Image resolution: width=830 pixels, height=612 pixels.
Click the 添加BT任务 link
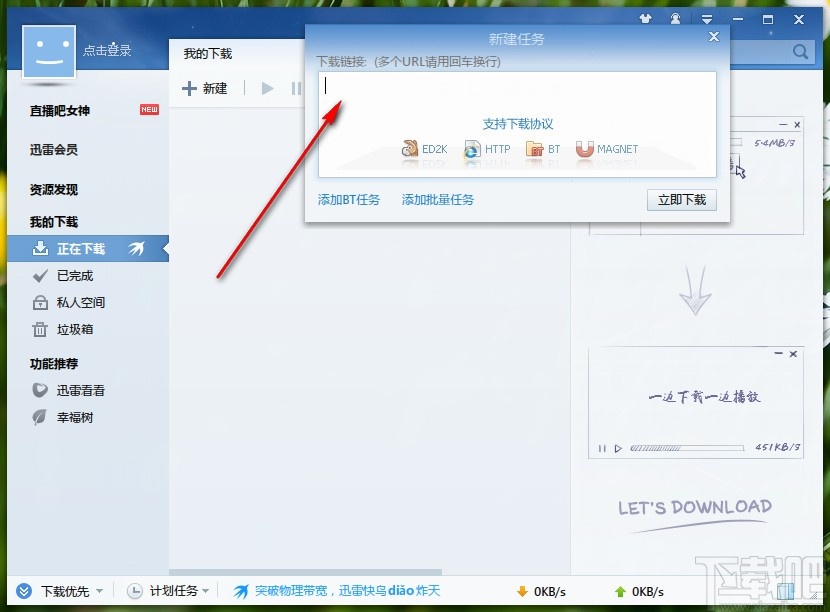pos(349,200)
